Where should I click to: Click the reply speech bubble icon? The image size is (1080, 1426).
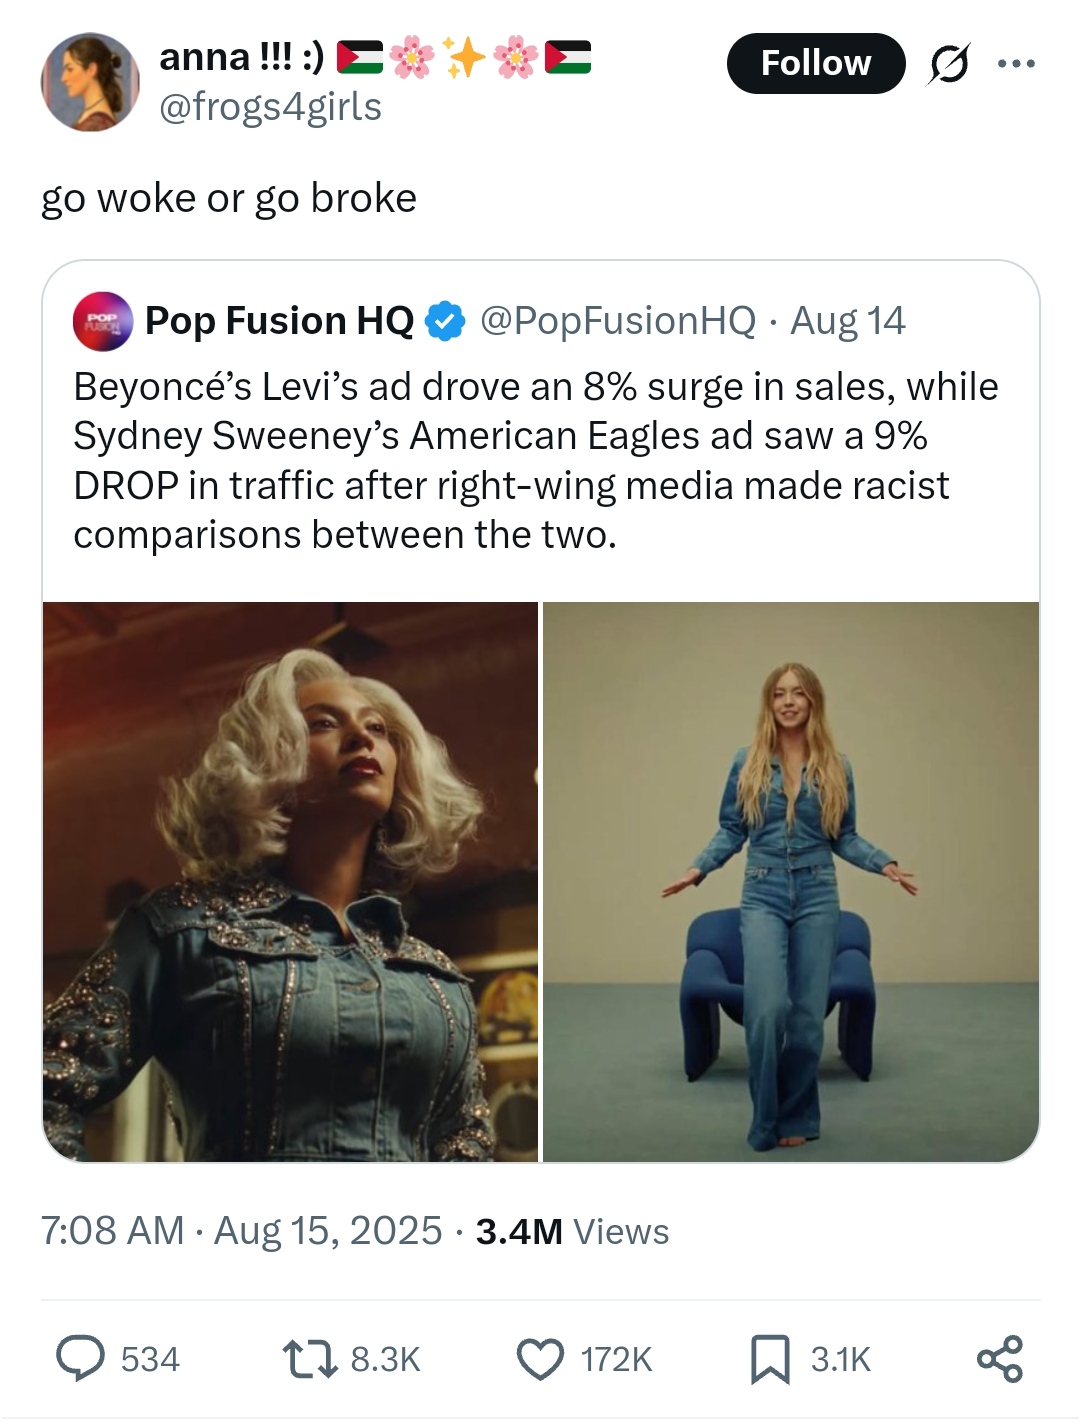[x=80, y=1359]
